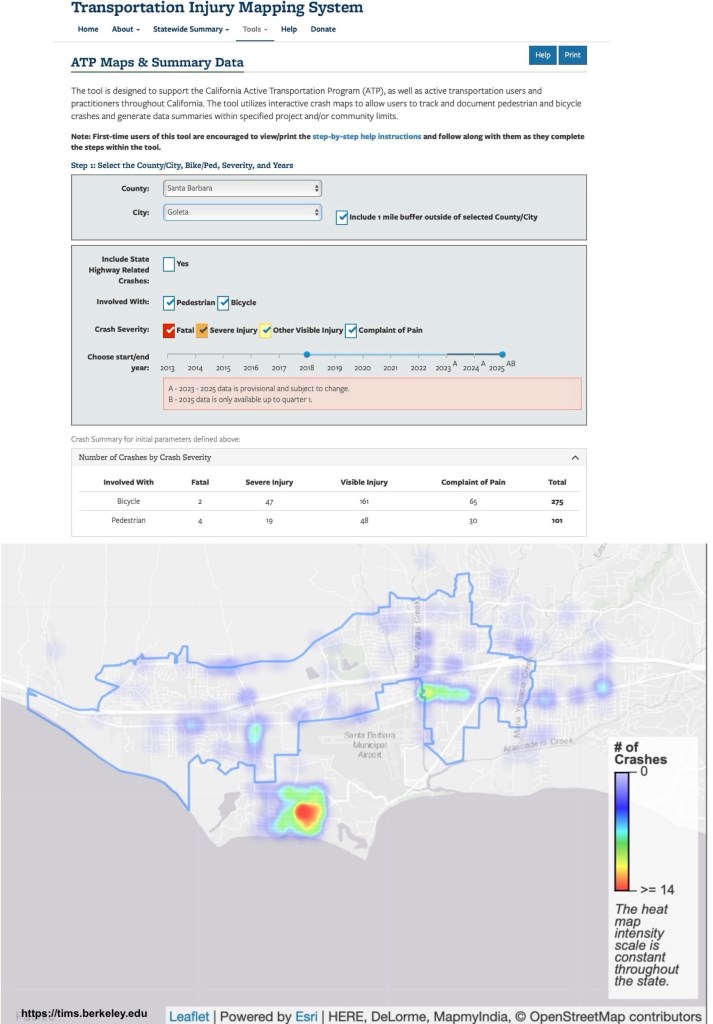Screen dimensions: 713x1024
Task: Uncheck the Severe Injury checkbox
Action: click(x=202, y=330)
